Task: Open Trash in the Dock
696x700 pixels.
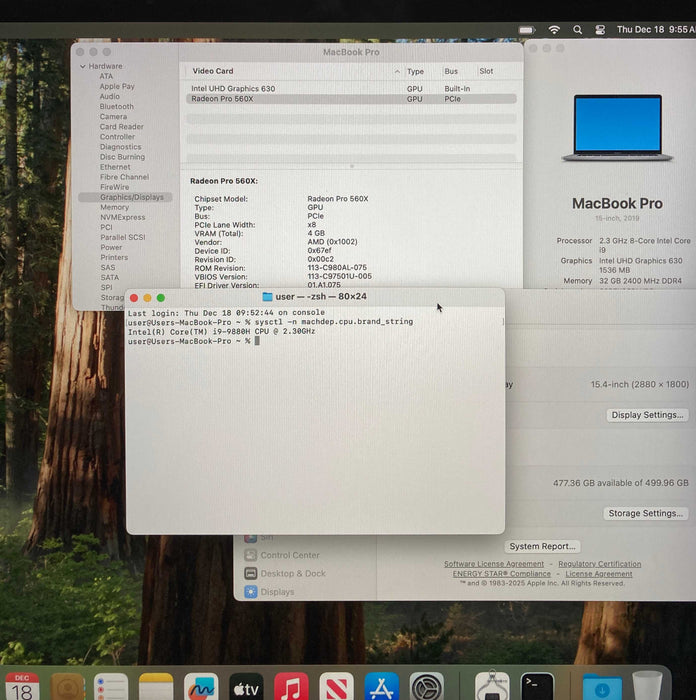Action: pos(647,687)
